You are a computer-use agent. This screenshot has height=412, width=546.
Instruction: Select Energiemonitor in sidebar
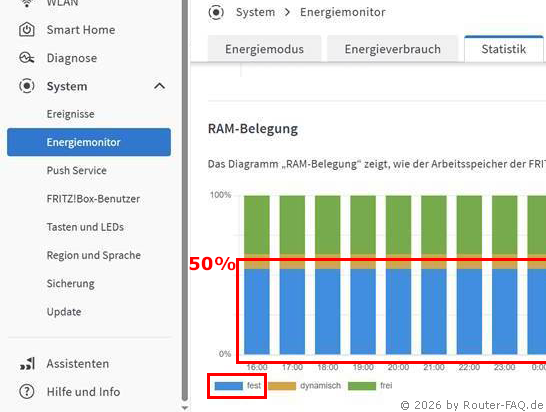click(89, 142)
